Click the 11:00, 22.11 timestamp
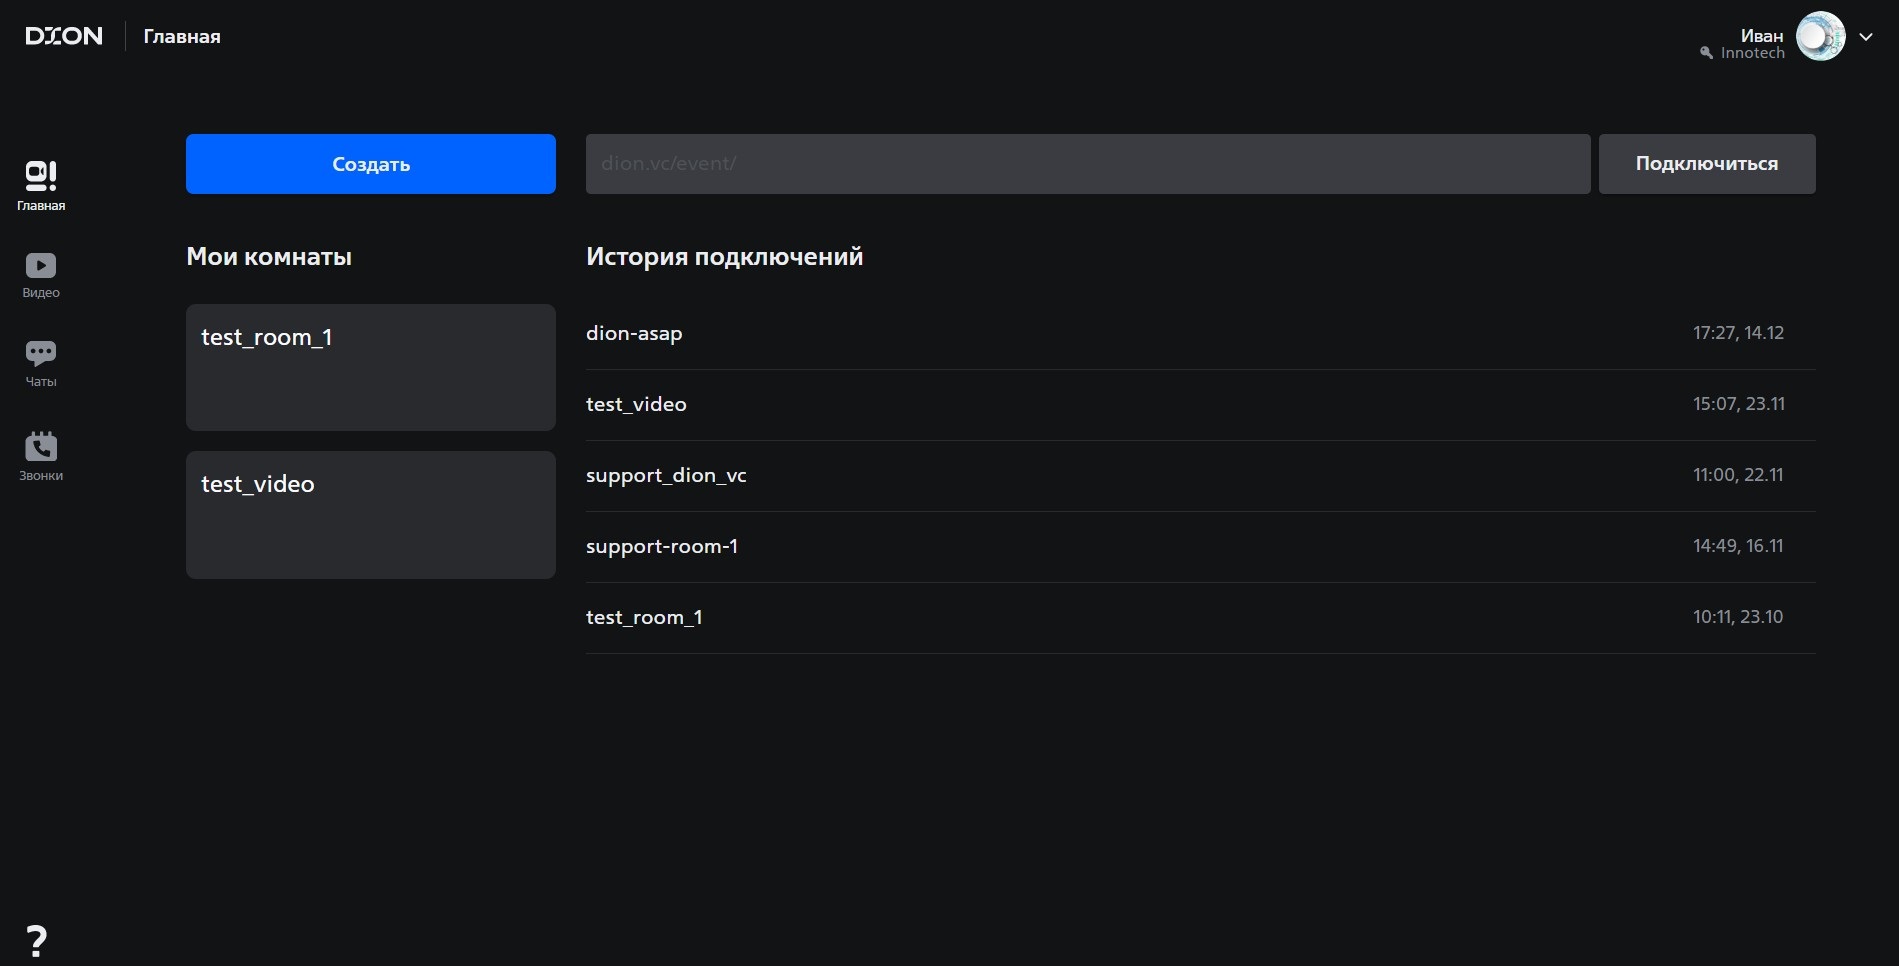1899x966 pixels. tap(1738, 475)
